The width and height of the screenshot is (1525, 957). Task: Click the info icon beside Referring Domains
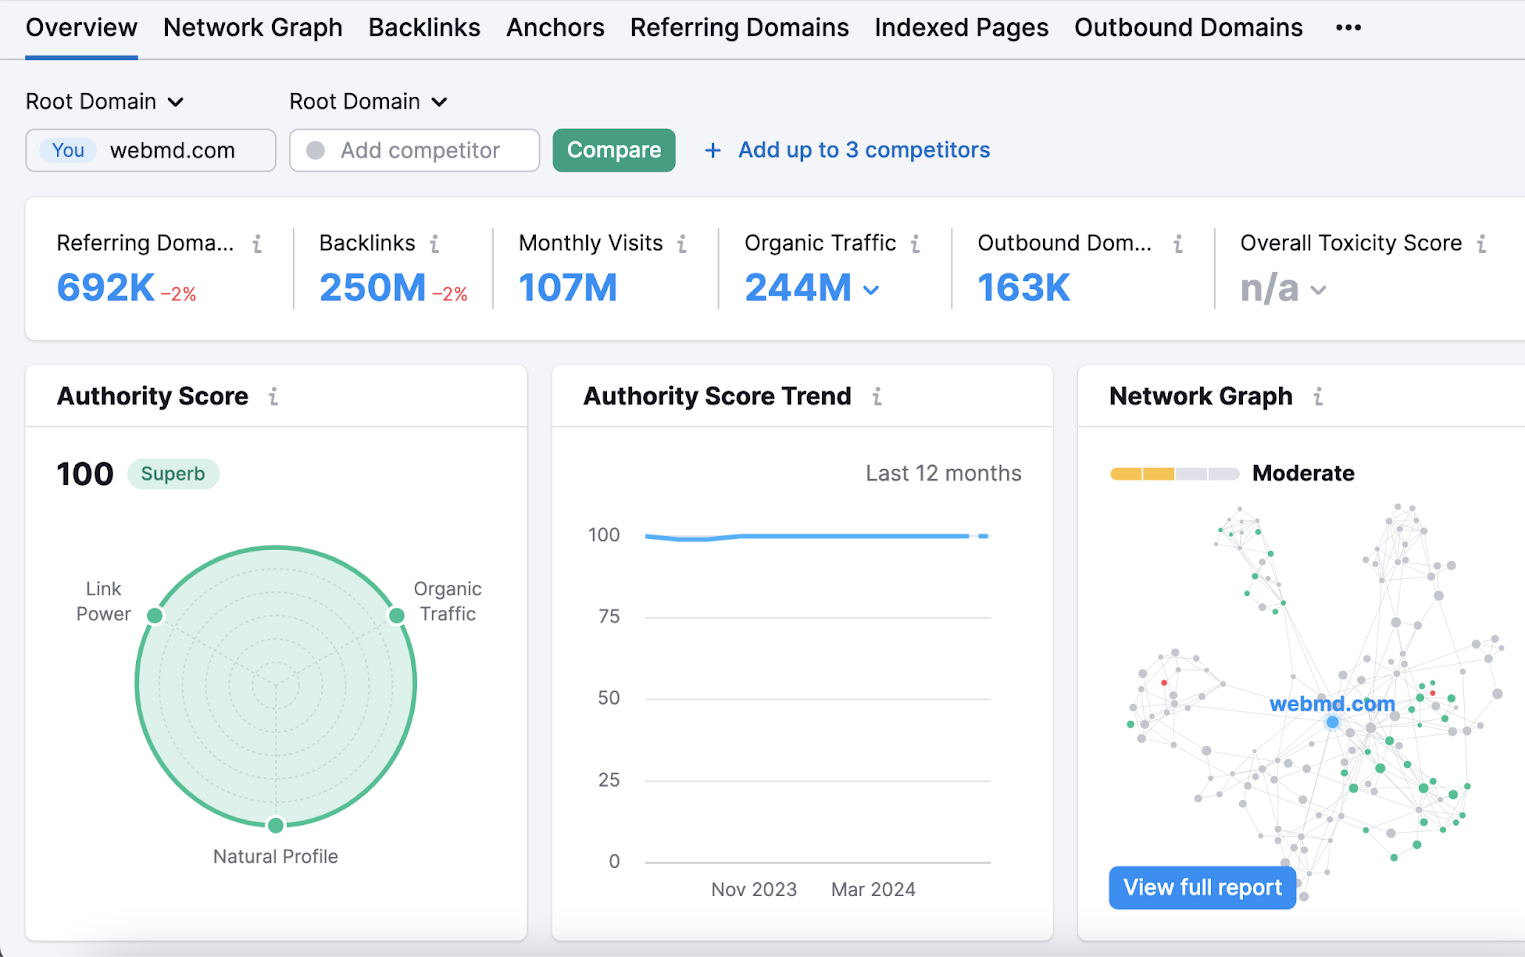click(x=257, y=243)
